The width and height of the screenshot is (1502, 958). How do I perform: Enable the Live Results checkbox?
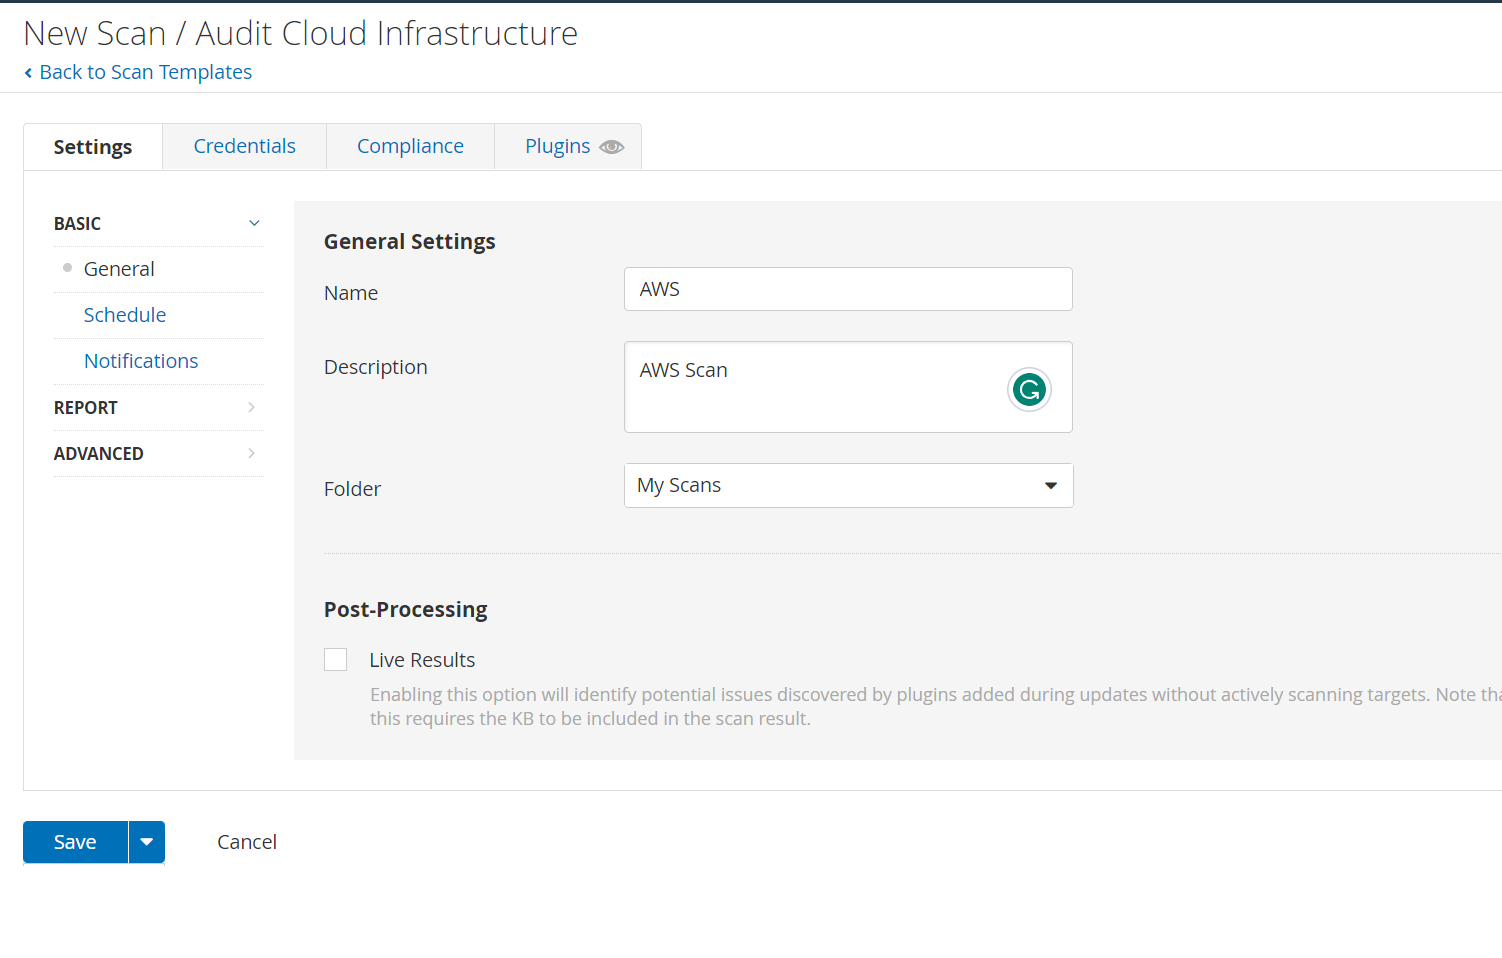(x=335, y=659)
